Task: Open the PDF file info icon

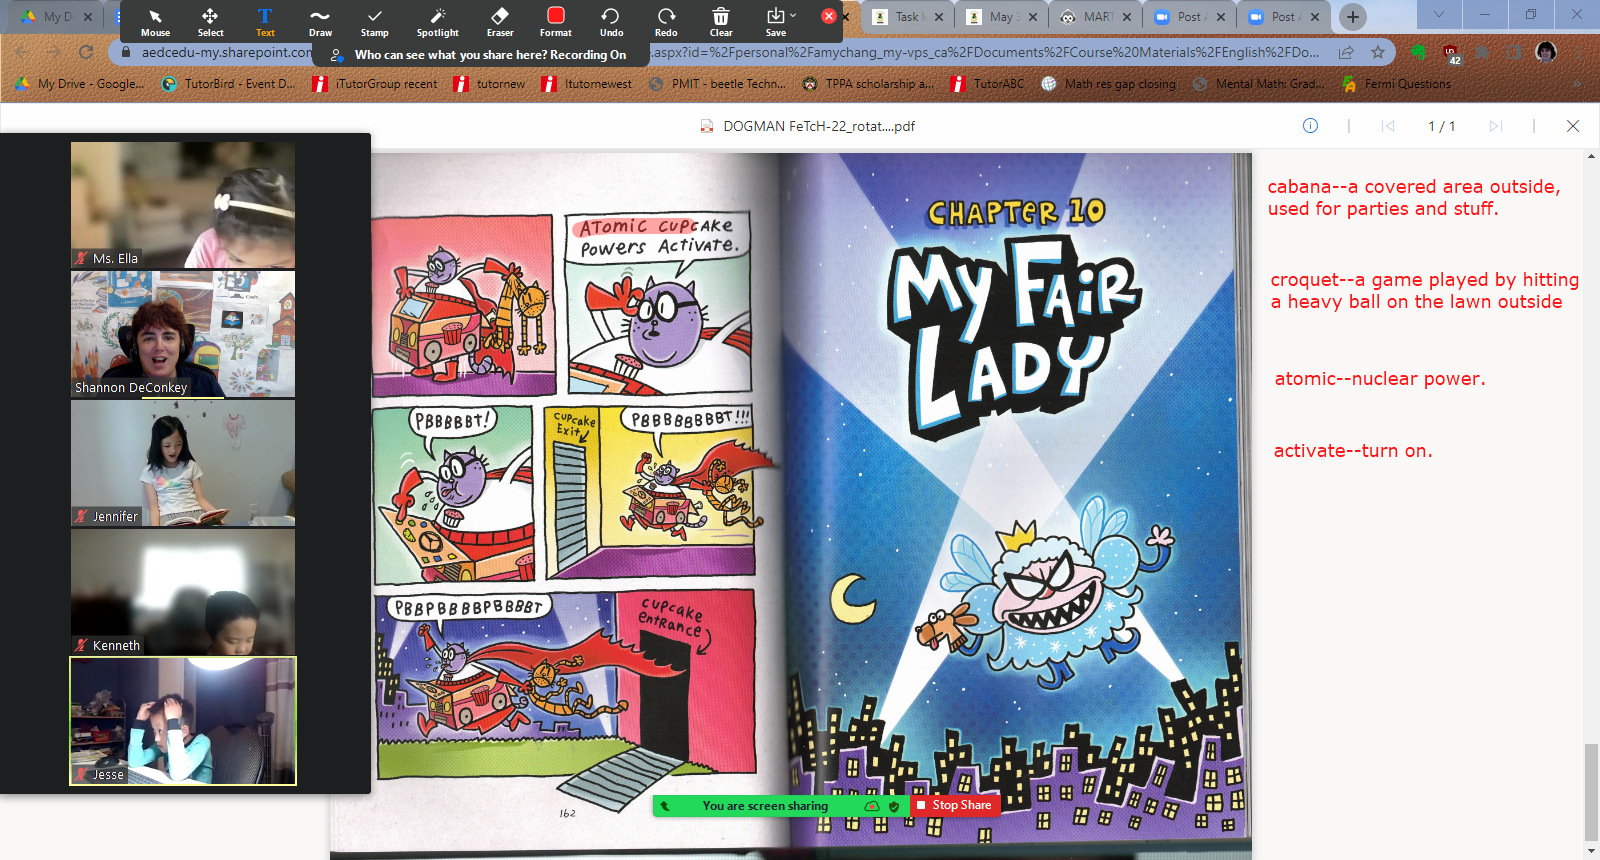Action: (x=1310, y=126)
